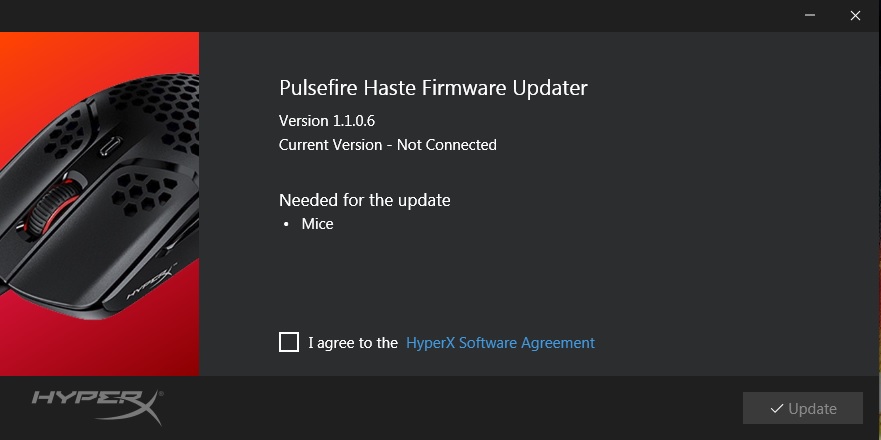Select the Mice list item
881x440 pixels.
[x=317, y=224]
